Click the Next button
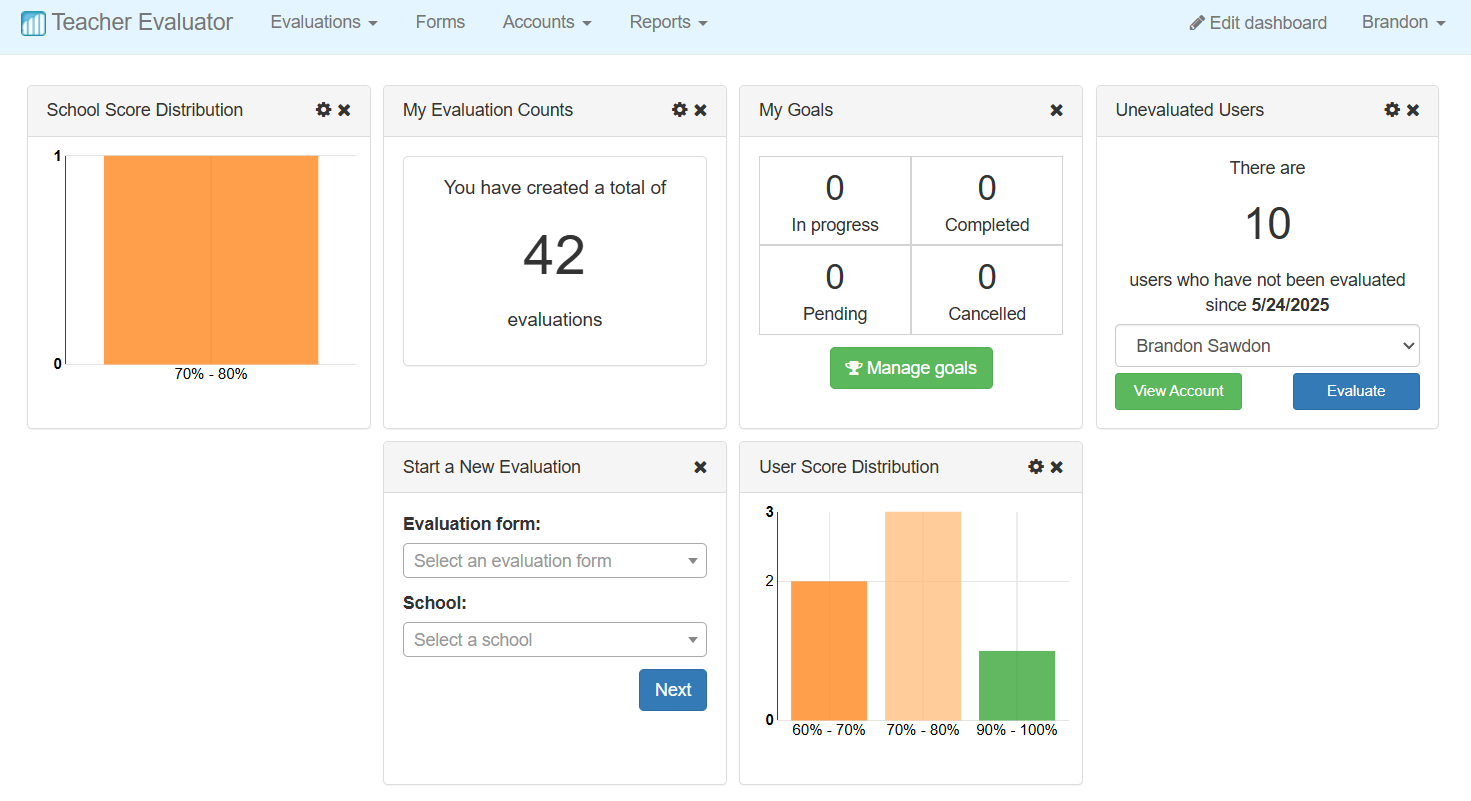The image size is (1471, 801). coord(673,690)
